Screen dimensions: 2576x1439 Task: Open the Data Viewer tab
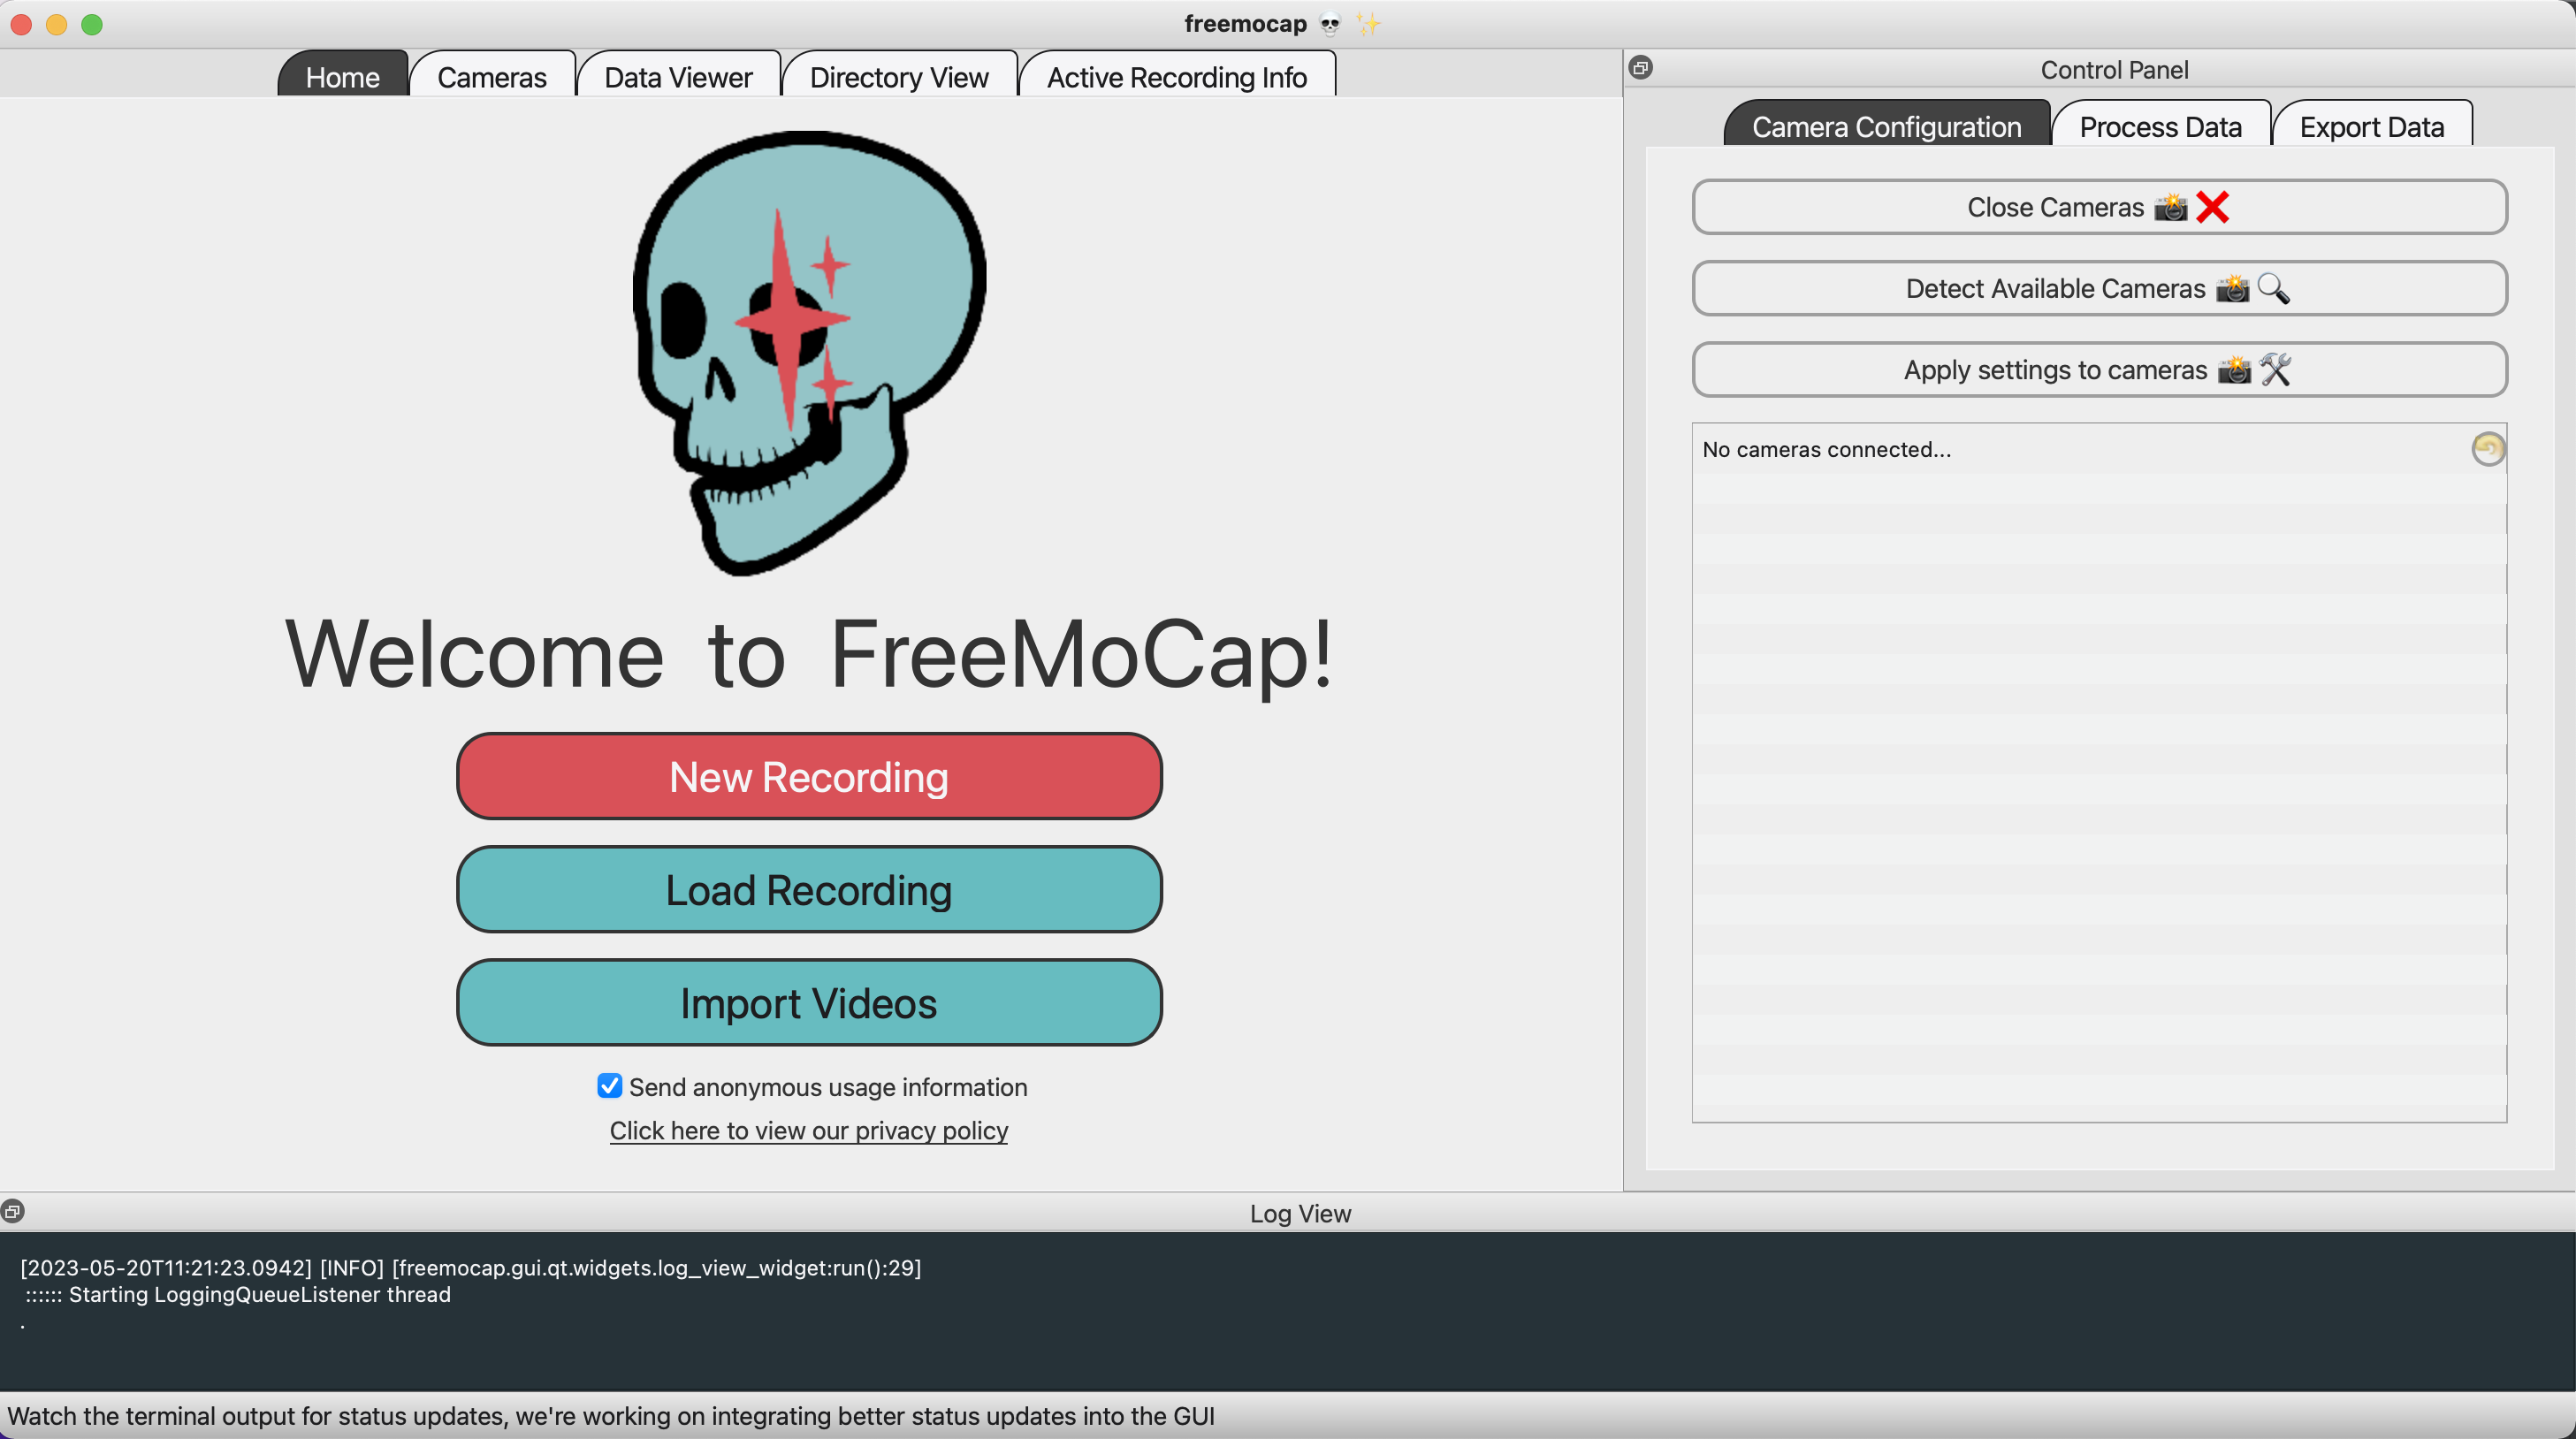(679, 77)
